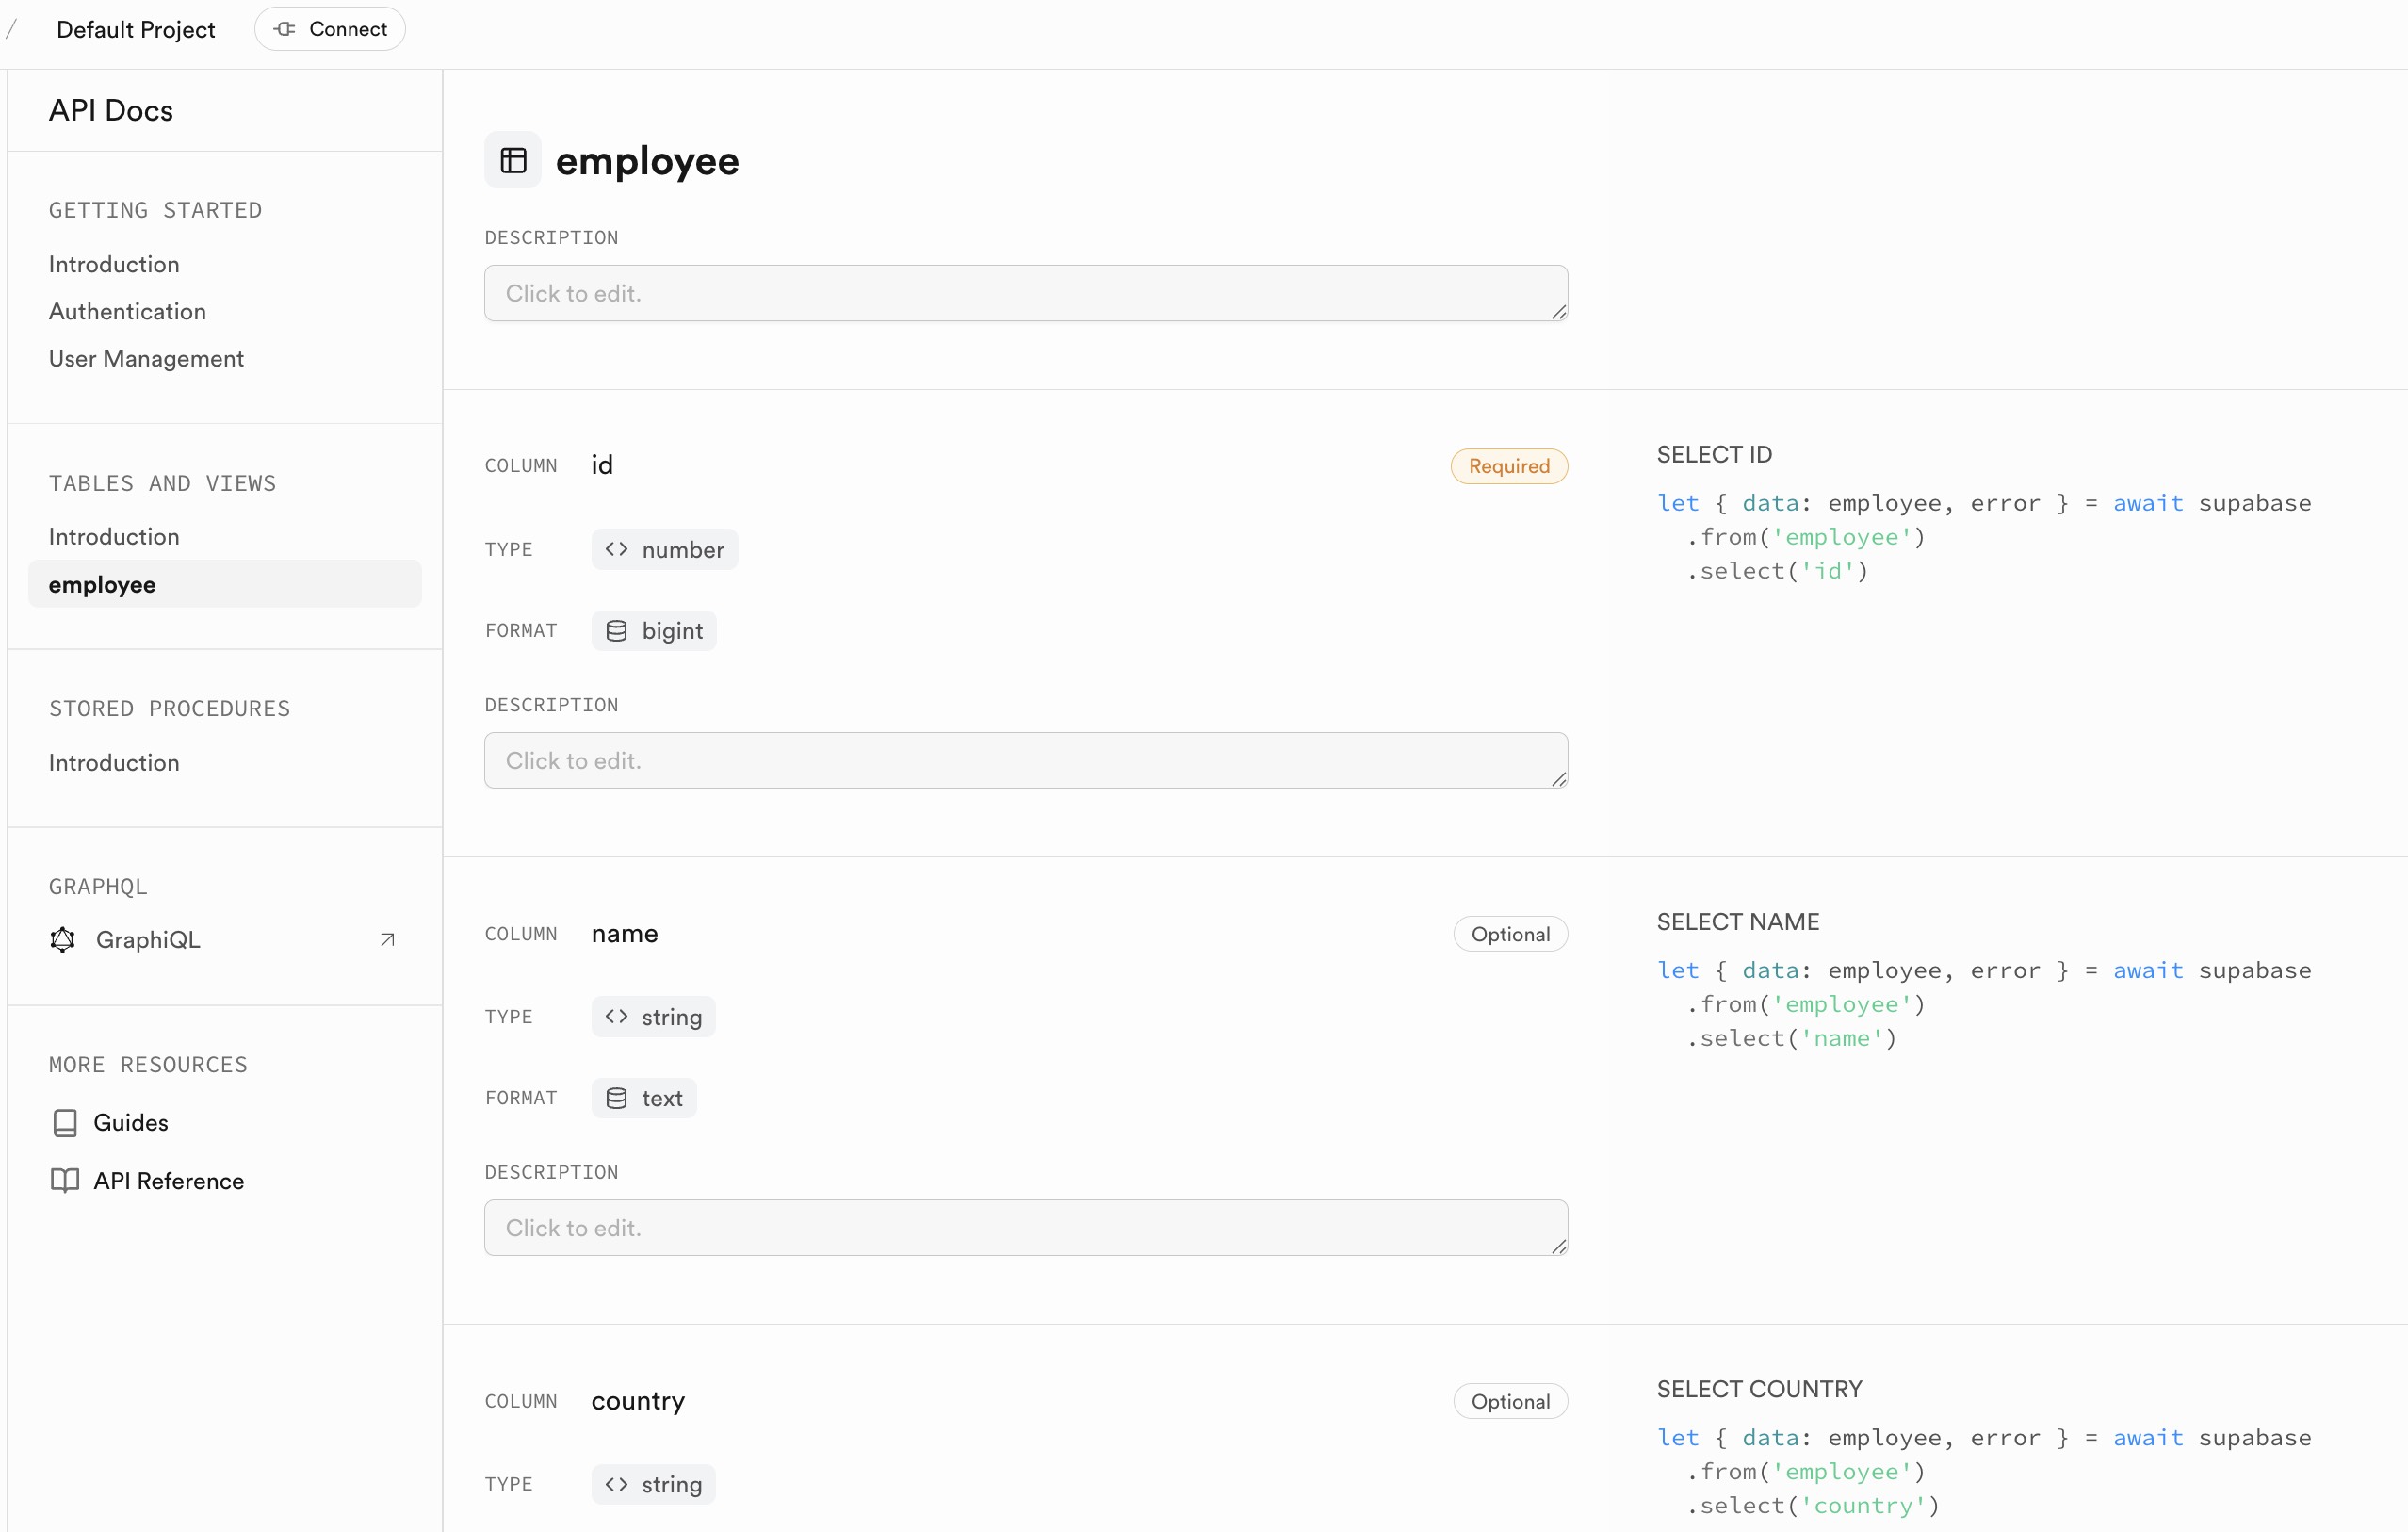
Task: Click the Guides book icon
Action: (x=65, y=1122)
